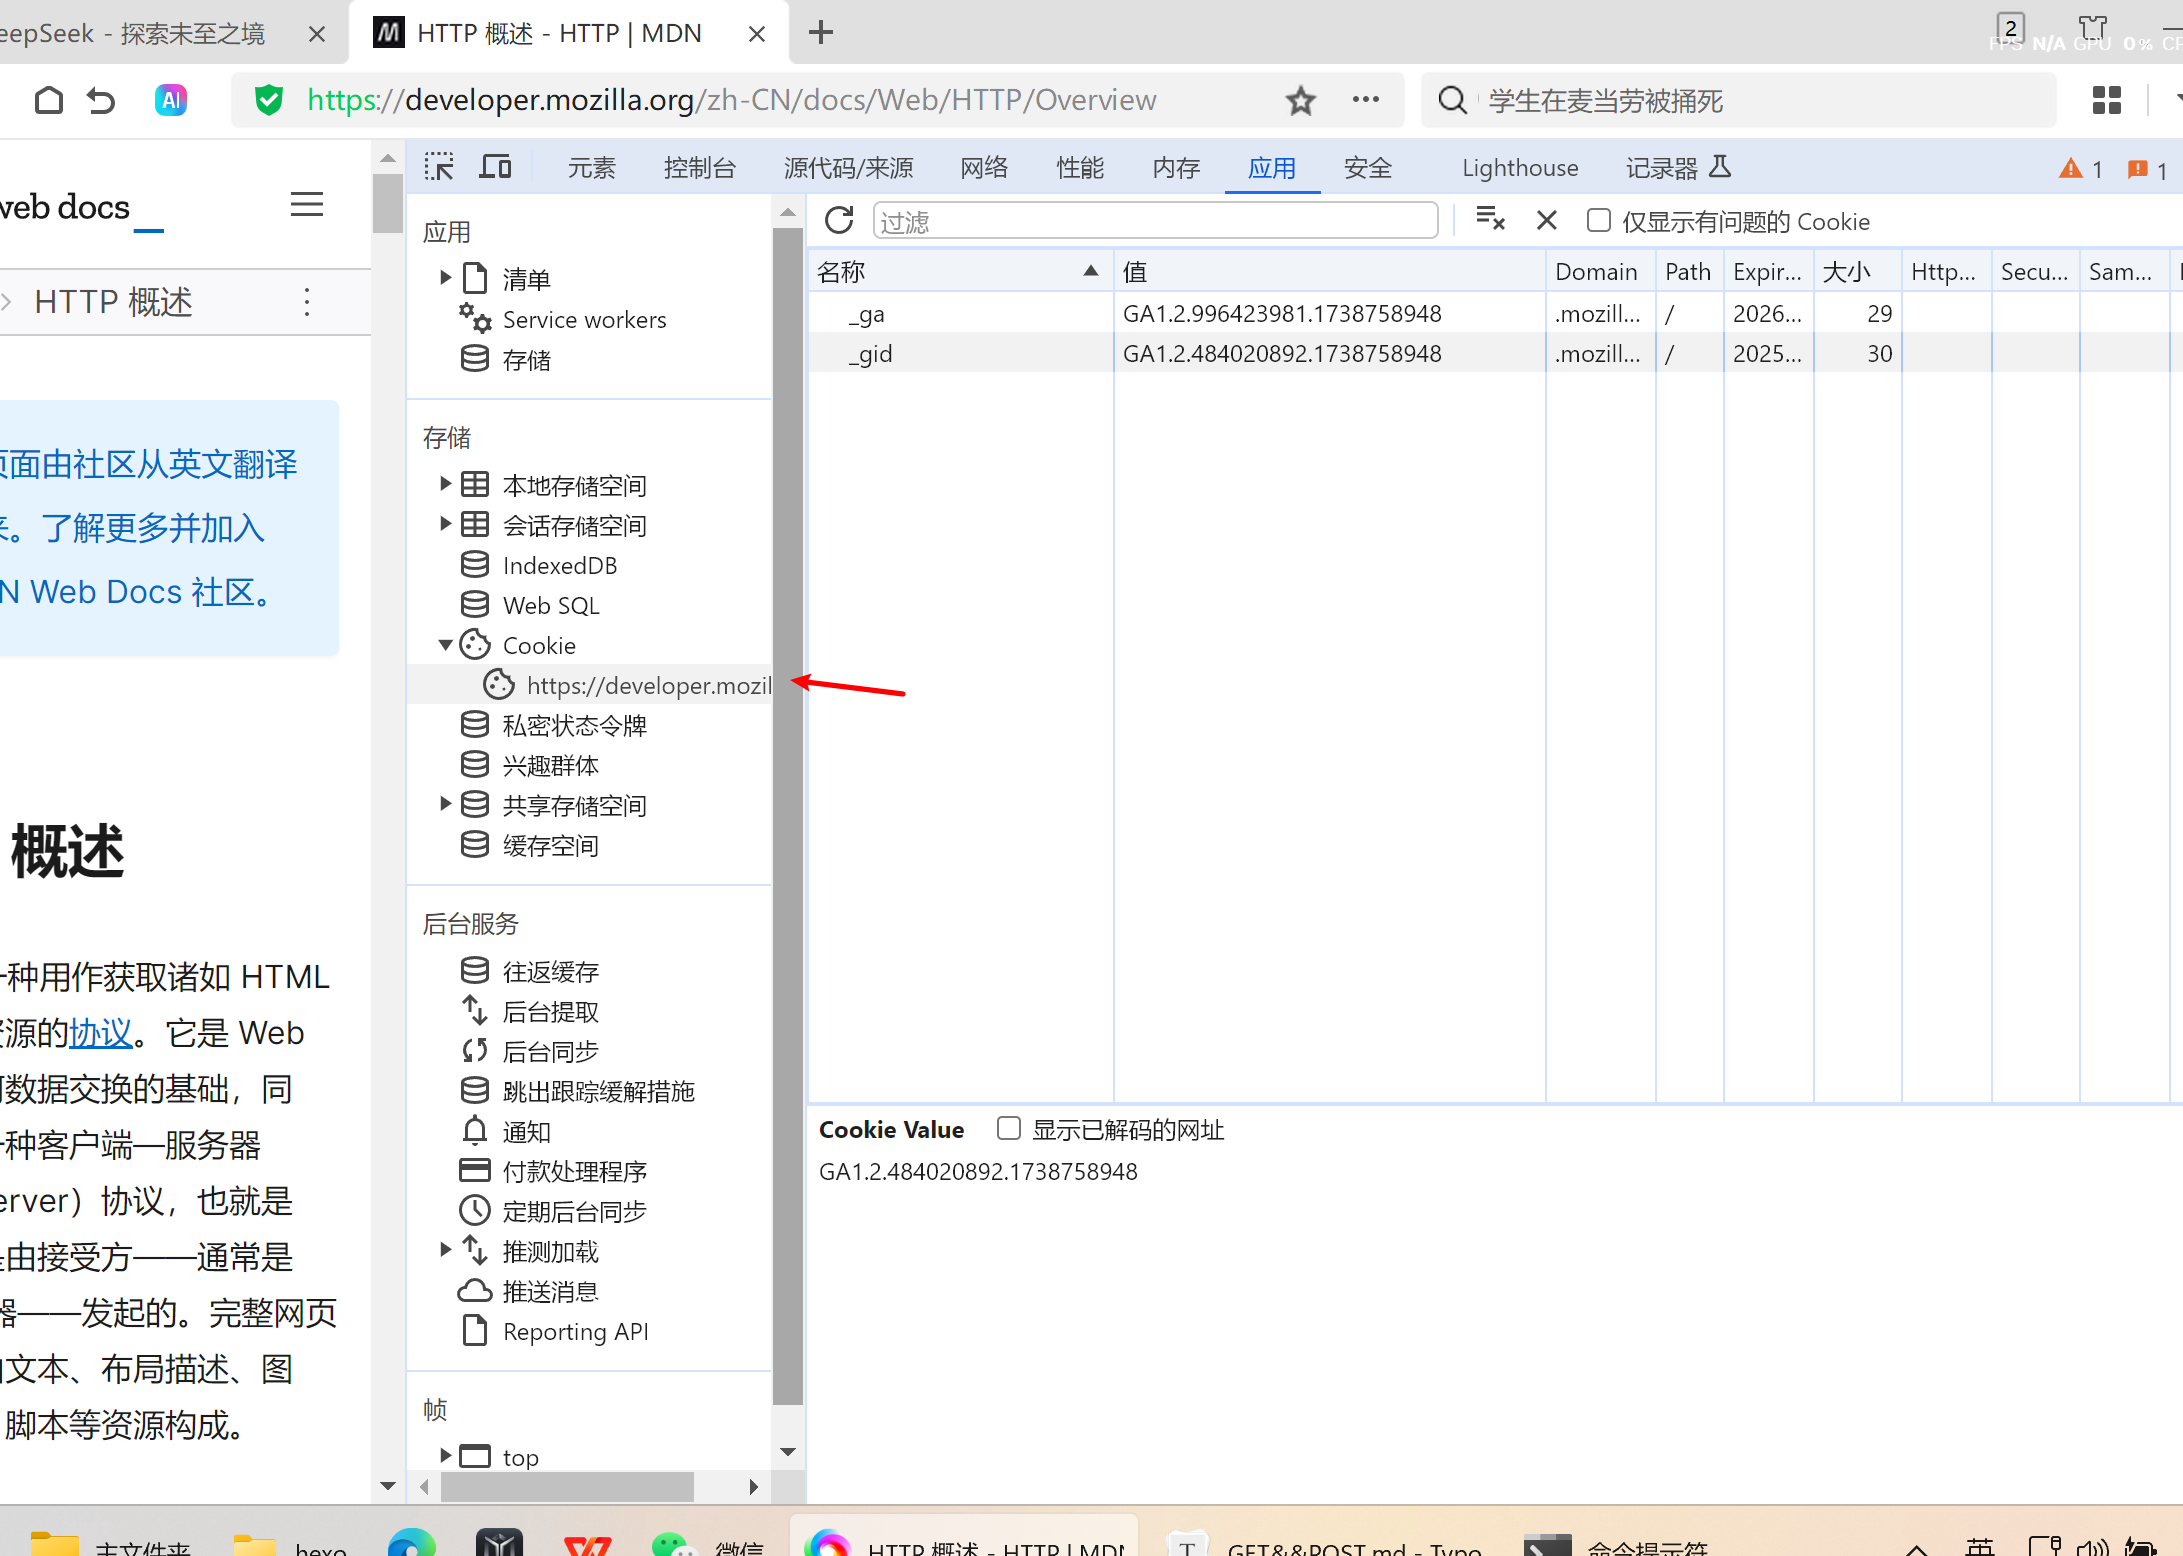Expand the 共享存储空间 tree node
This screenshot has height=1556, width=2183.
446,805
